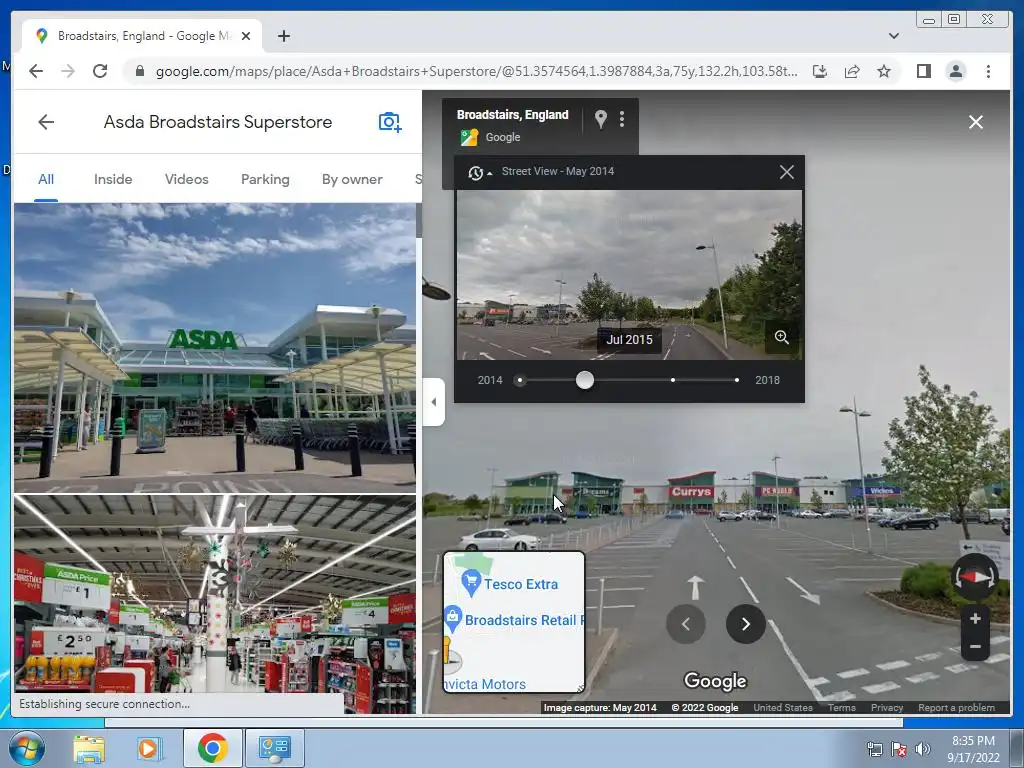Jump to the third timeline dot
Viewport: 1024px width, 768px height.
673,380
